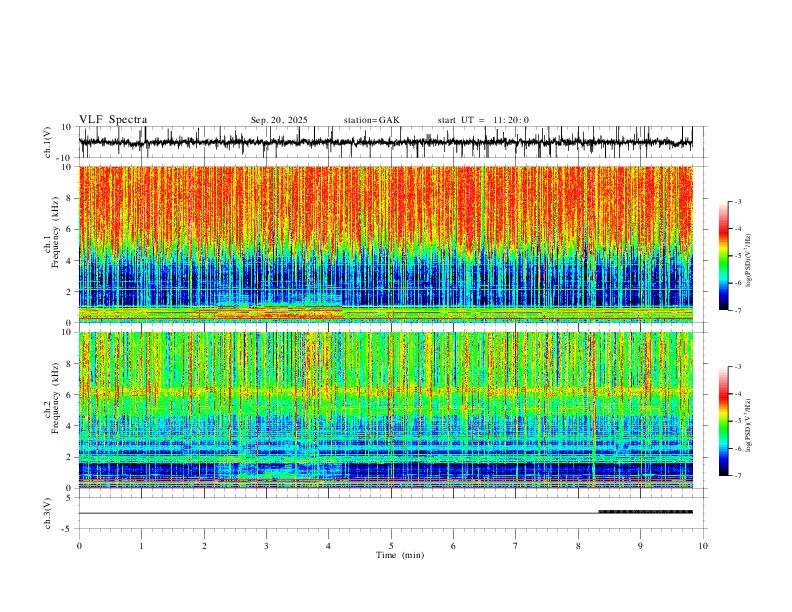Click the "station=GAK" label
This screenshot has width=792, height=612.
[x=371, y=120]
